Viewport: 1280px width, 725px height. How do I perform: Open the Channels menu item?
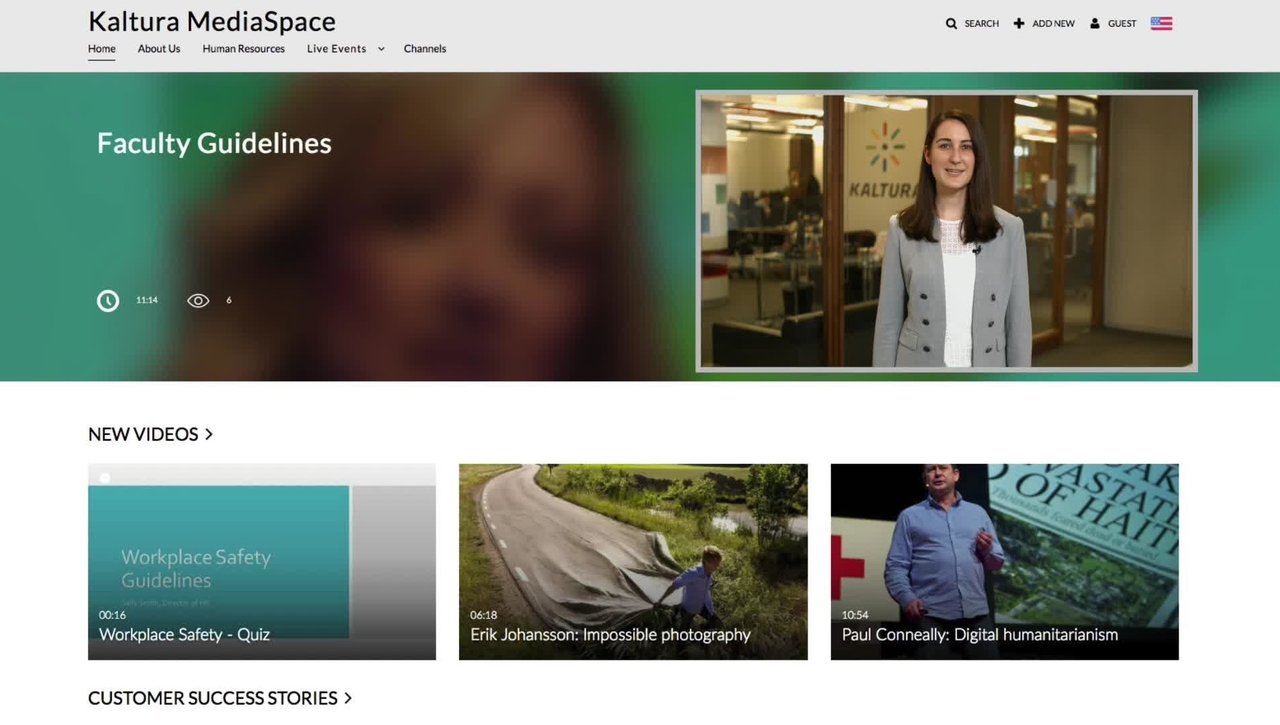[x=425, y=49]
